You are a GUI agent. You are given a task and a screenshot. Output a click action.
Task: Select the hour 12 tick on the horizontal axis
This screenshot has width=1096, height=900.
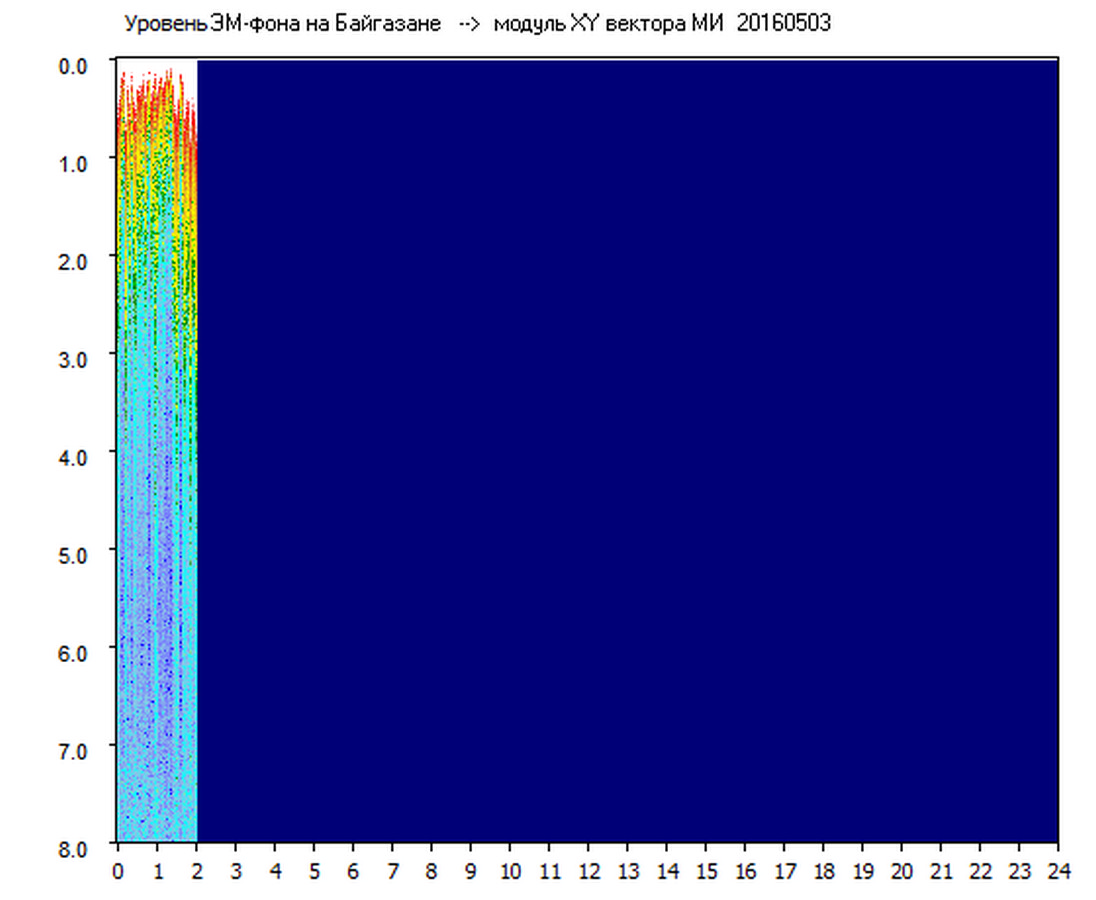[588, 870]
